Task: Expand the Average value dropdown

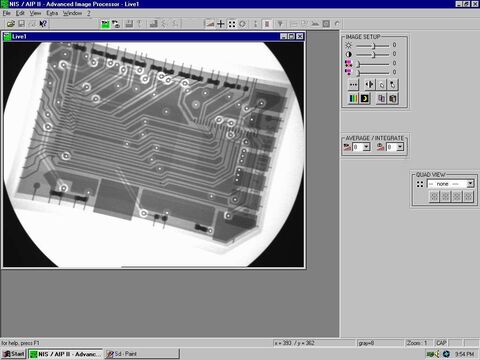Action: click(366, 147)
